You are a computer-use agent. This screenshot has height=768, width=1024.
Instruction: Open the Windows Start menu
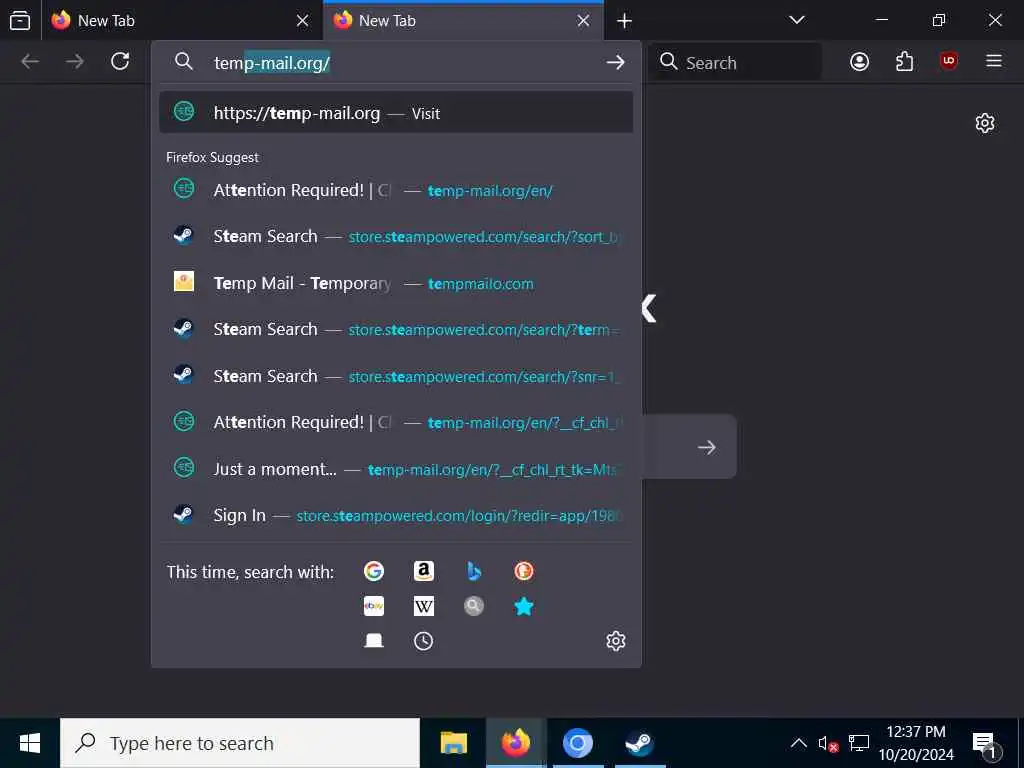tap(29, 743)
